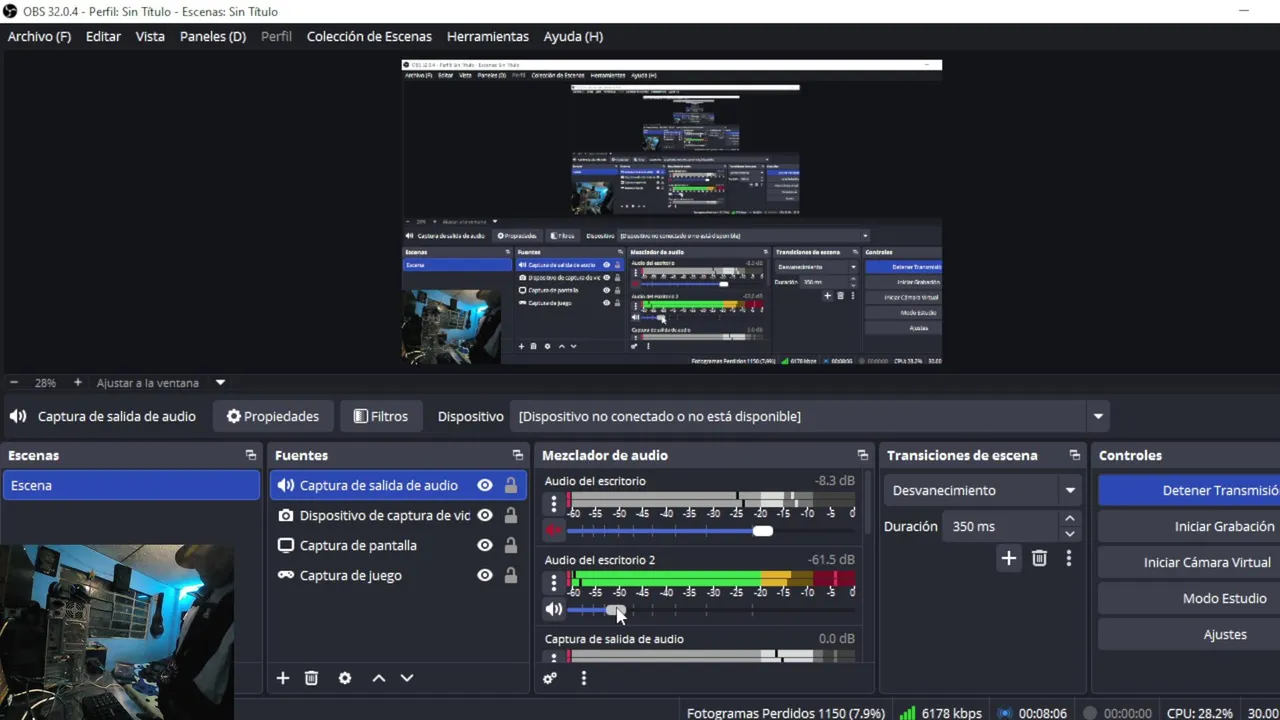Screen dimensions: 1280x720
Task: Decrease Duración with down arrow
Action: click(1070, 534)
